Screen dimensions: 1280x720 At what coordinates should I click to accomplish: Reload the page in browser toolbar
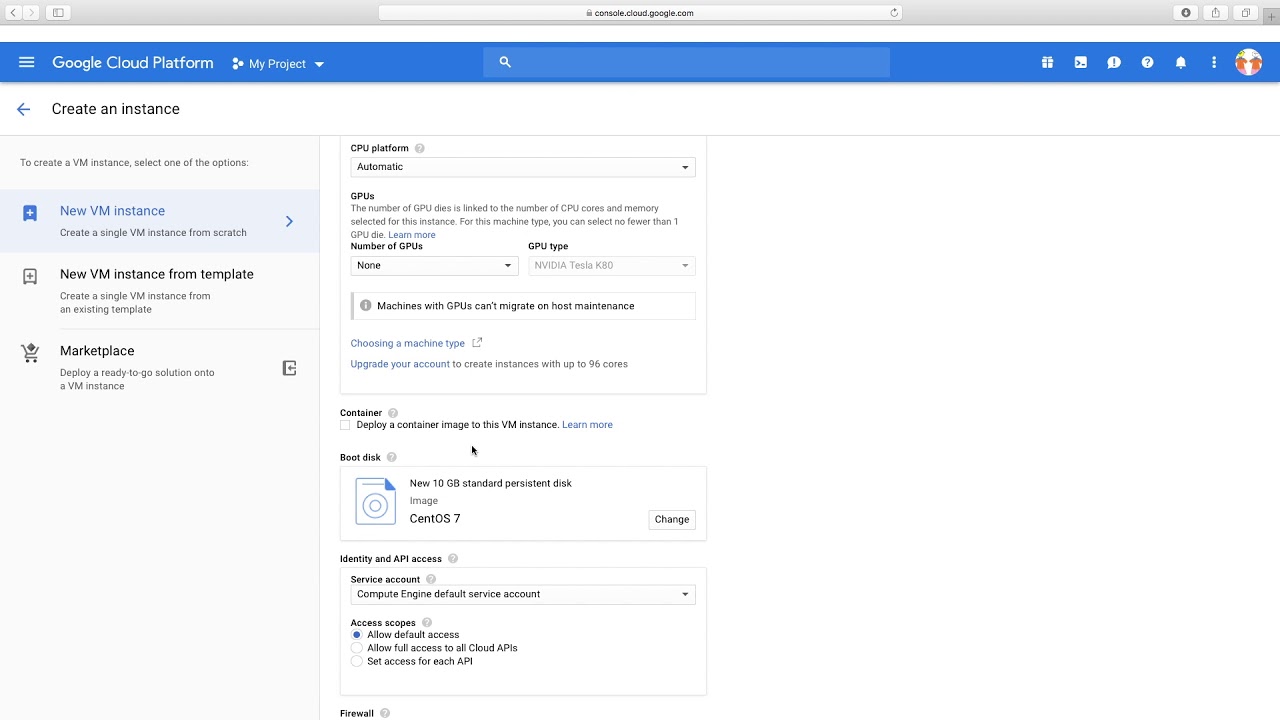click(894, 13)
